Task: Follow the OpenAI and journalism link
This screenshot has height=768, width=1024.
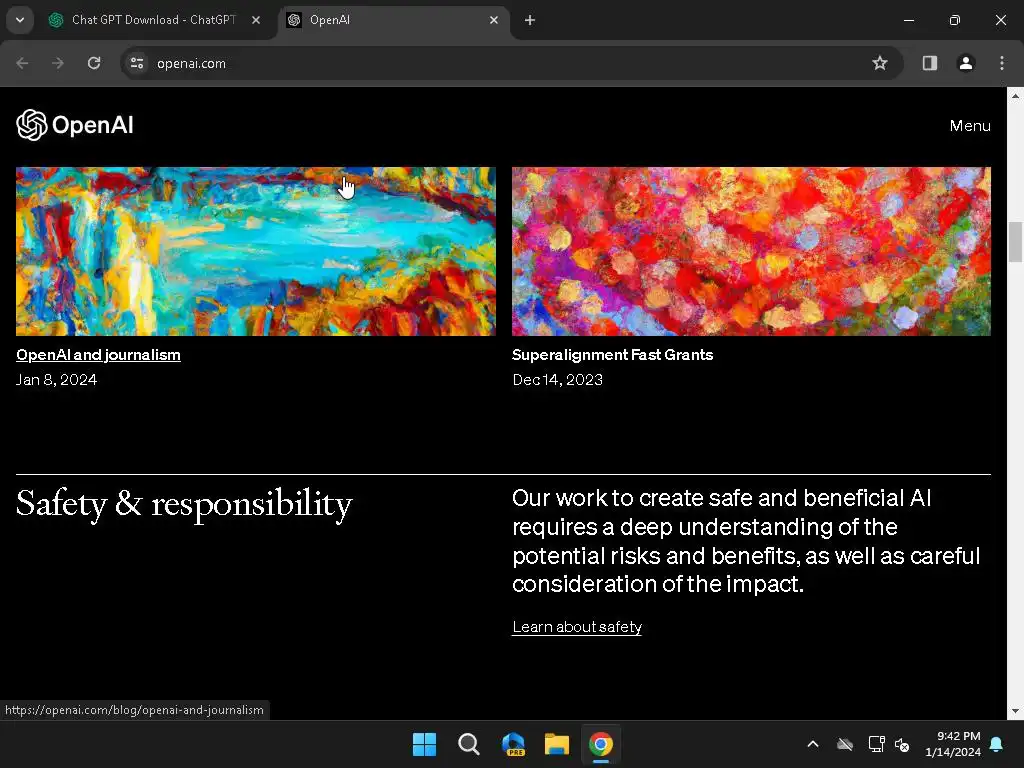Action: (99, 355)
